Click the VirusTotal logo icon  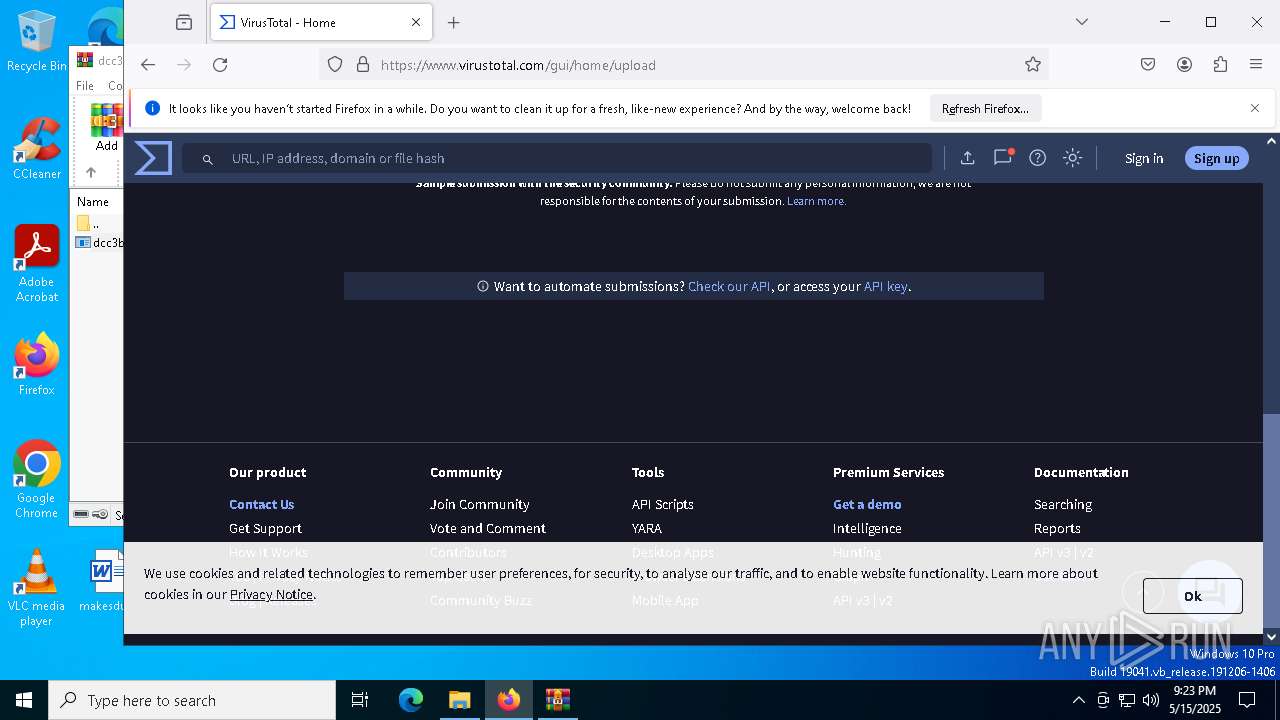pos(153,158)
